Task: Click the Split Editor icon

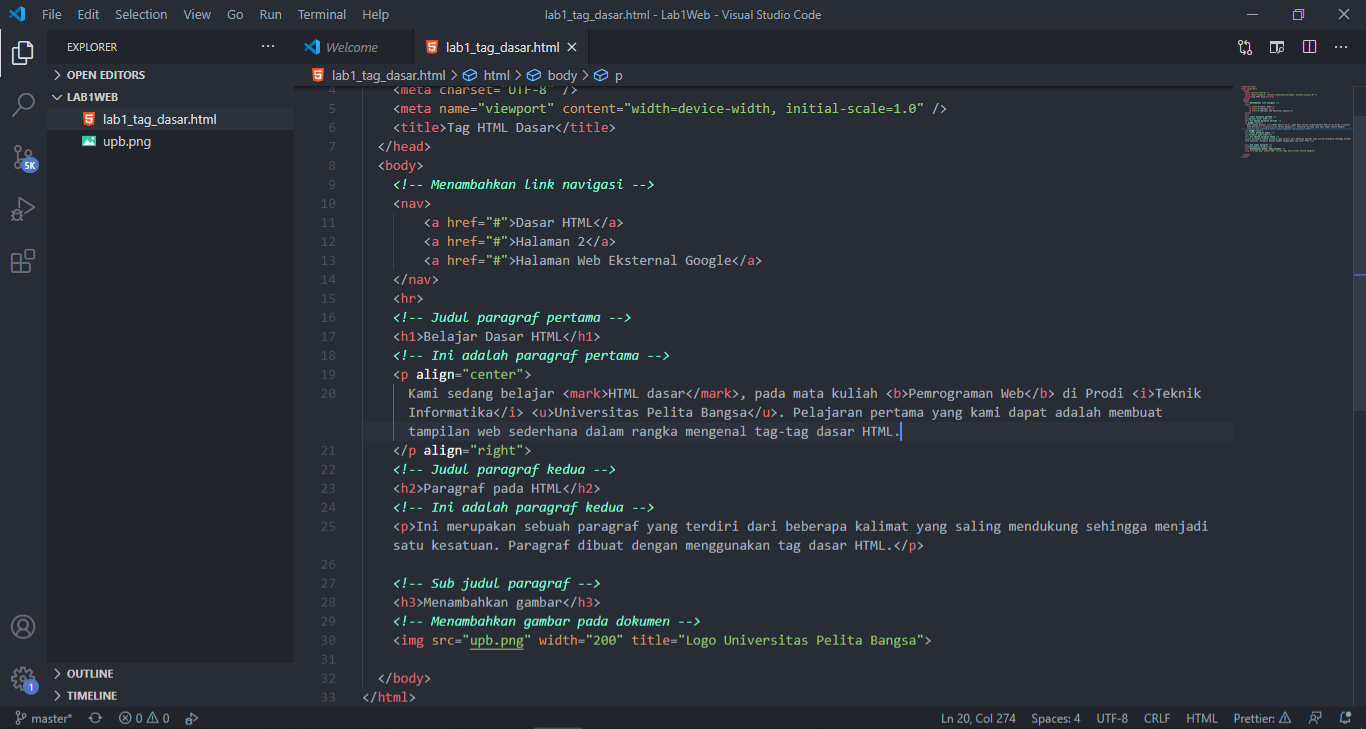Action: [1309, 46]
